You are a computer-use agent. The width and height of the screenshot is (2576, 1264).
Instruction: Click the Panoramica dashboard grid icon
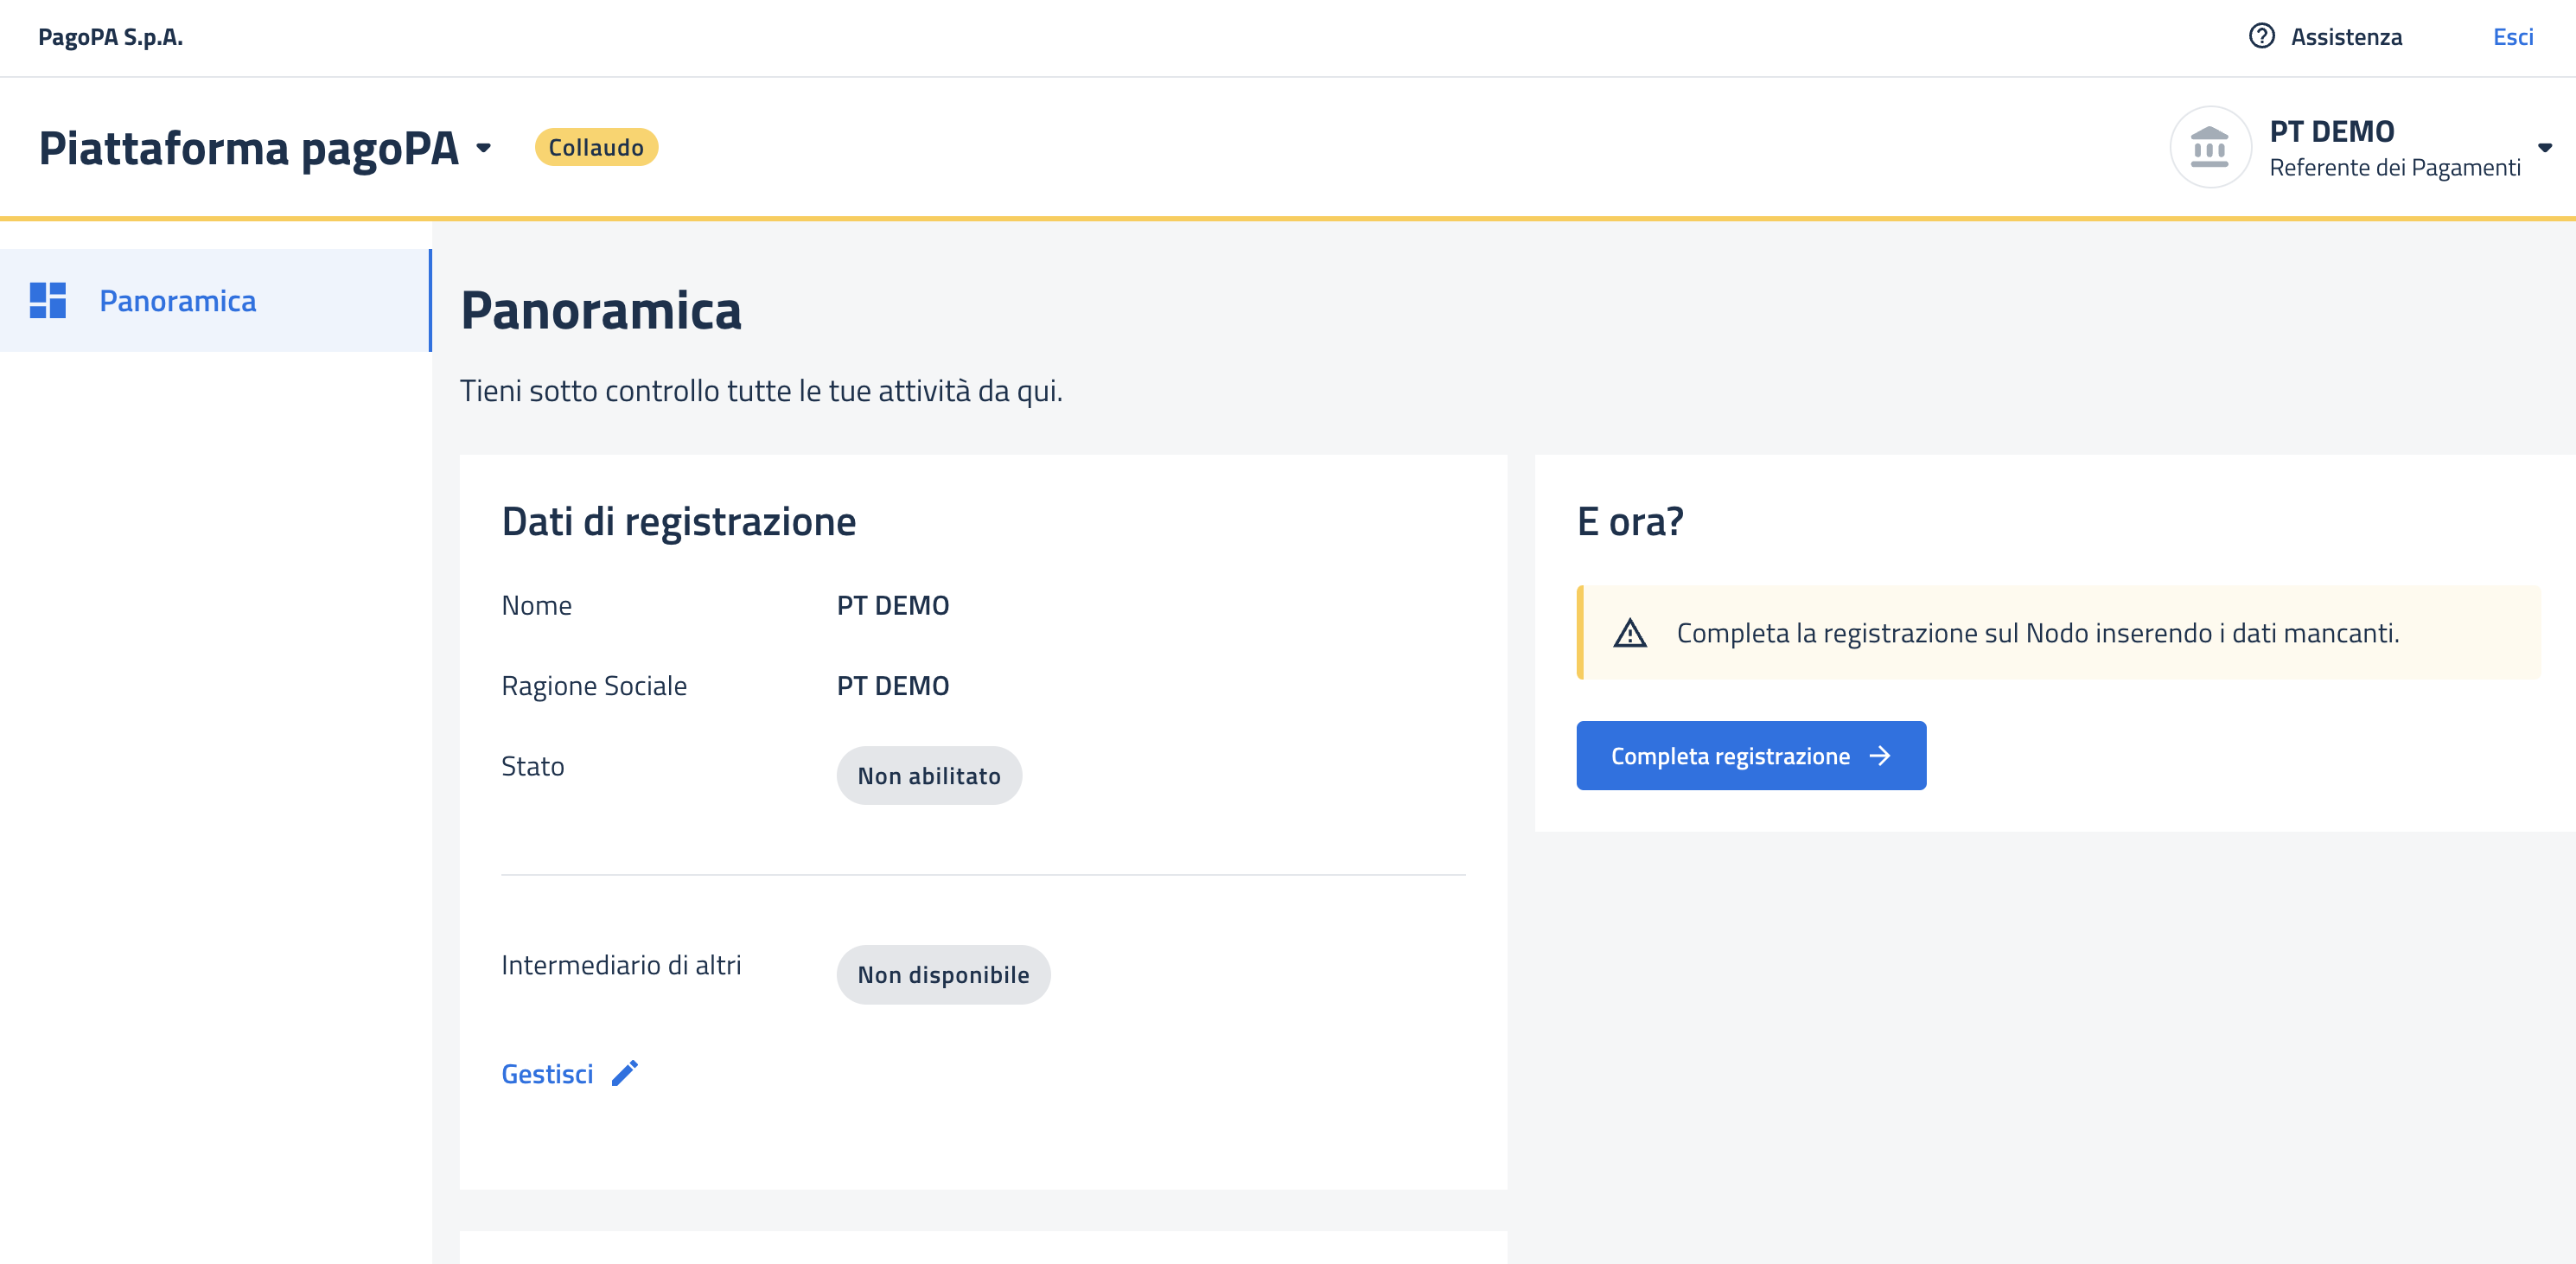47,300
